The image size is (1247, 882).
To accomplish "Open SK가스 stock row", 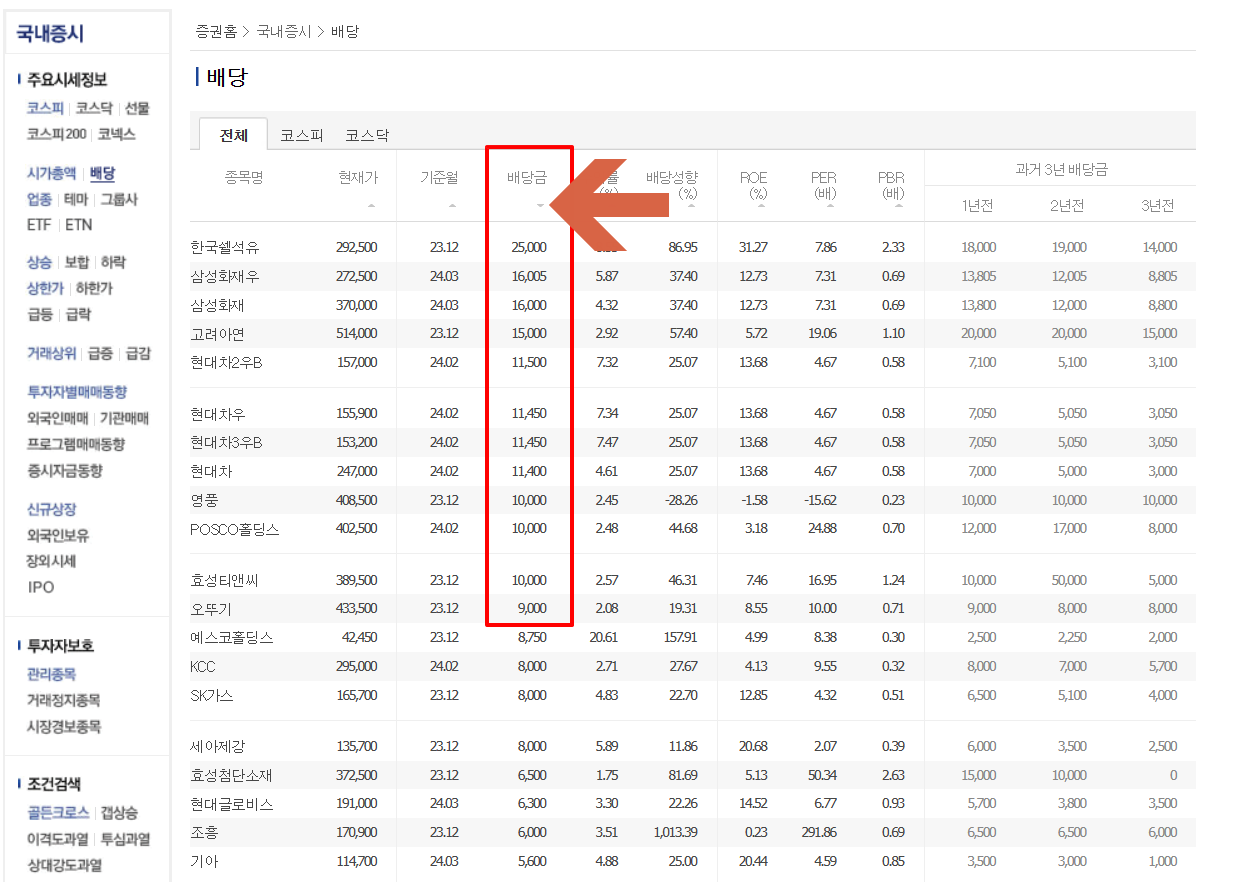I will (x=212, y=696).
